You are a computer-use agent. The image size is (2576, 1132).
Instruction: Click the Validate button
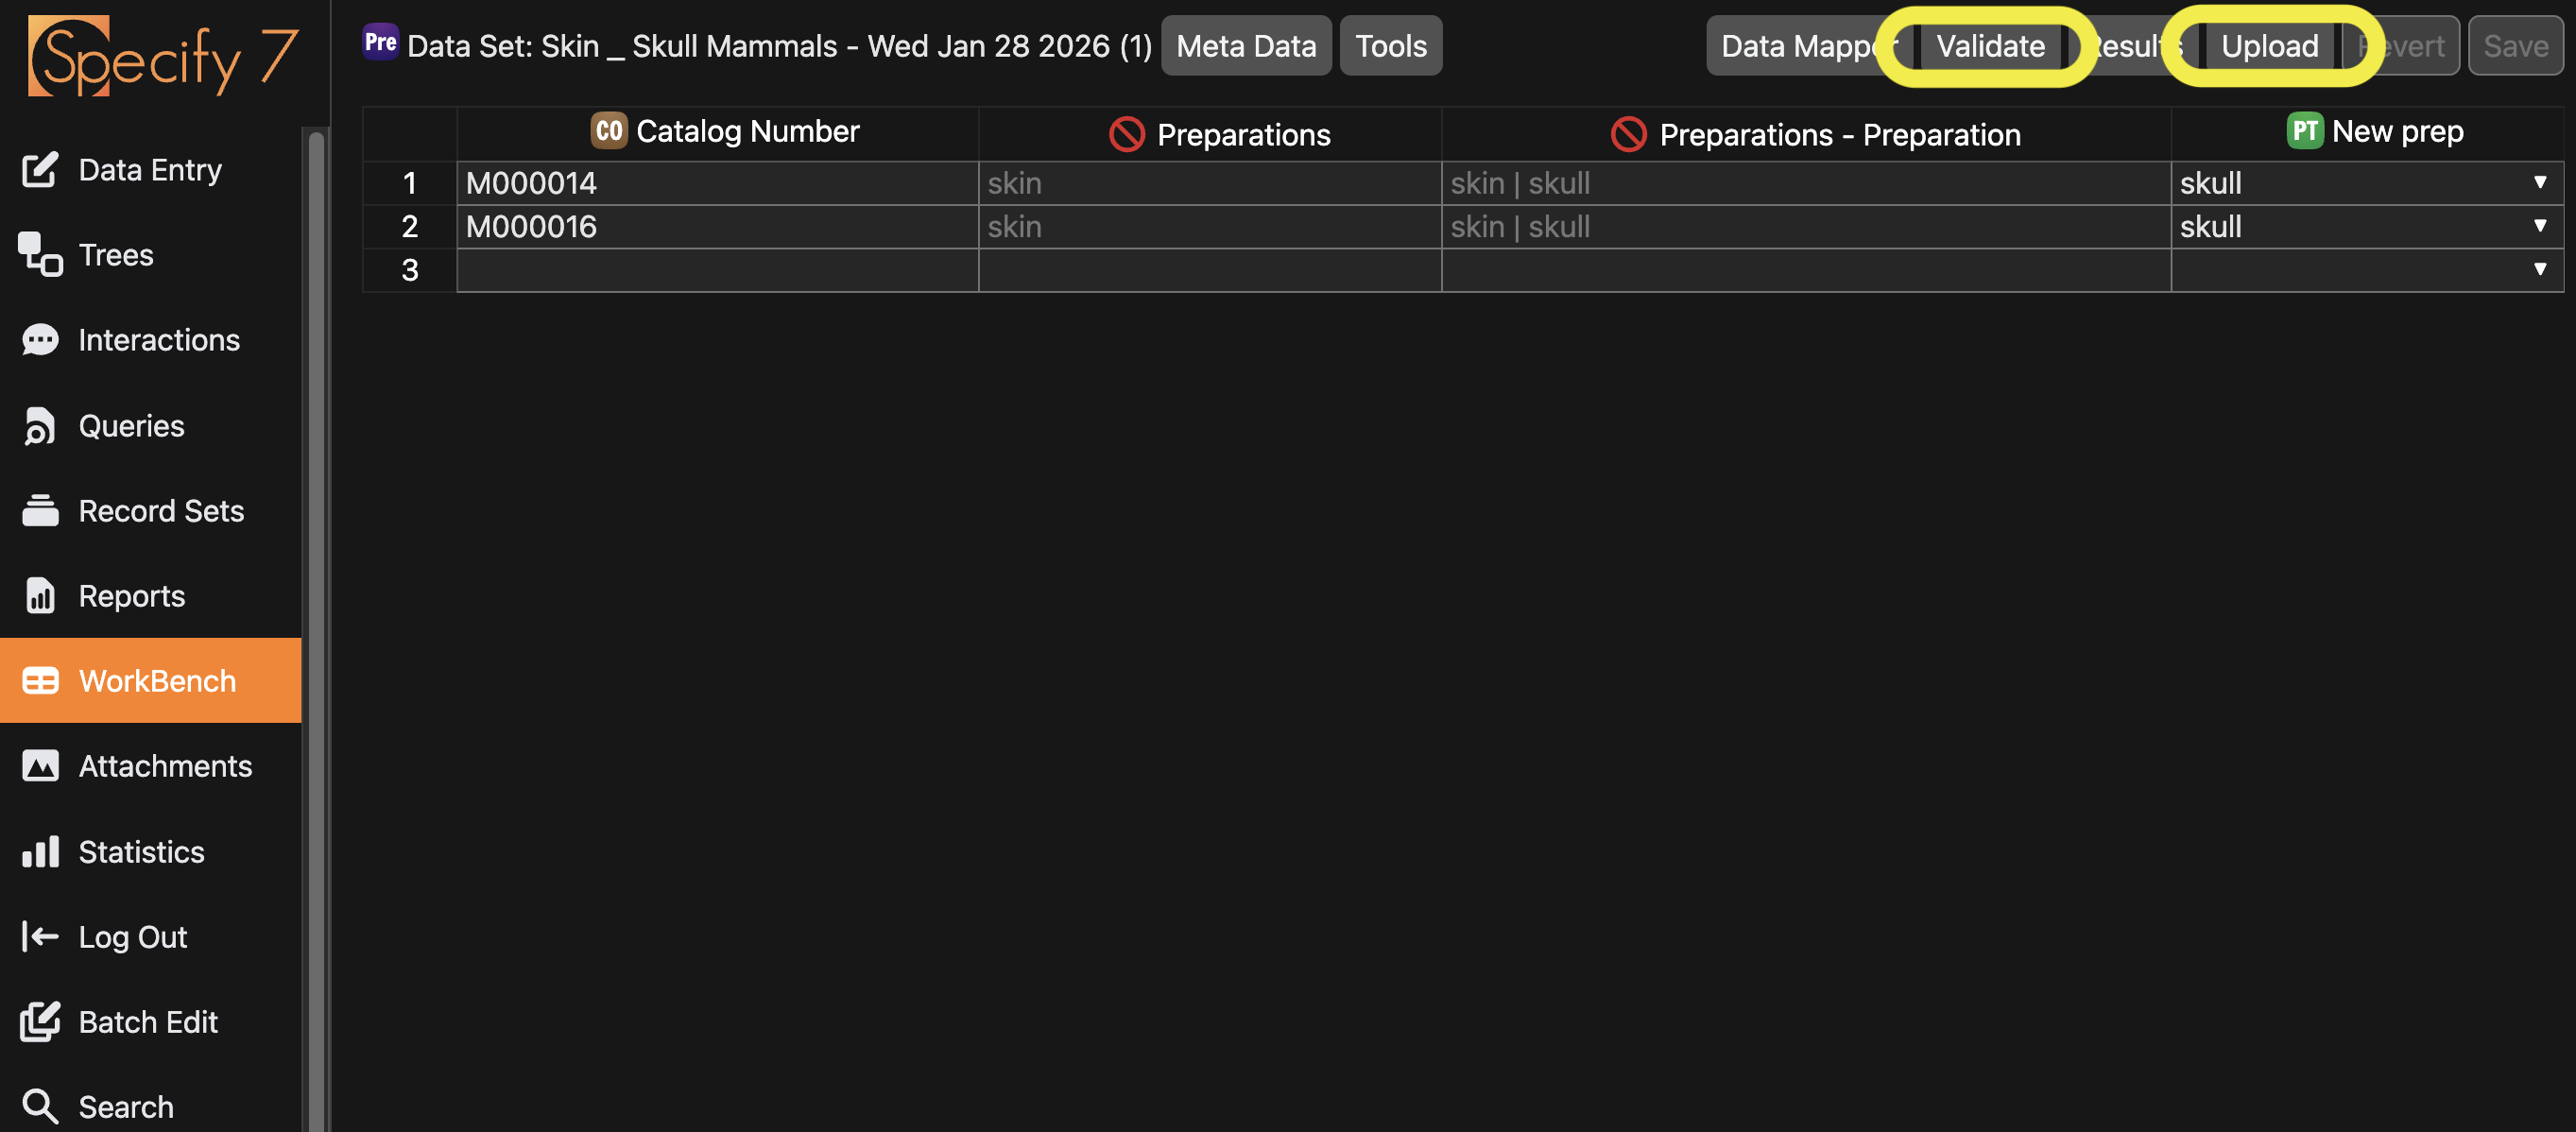(1989, 46)
